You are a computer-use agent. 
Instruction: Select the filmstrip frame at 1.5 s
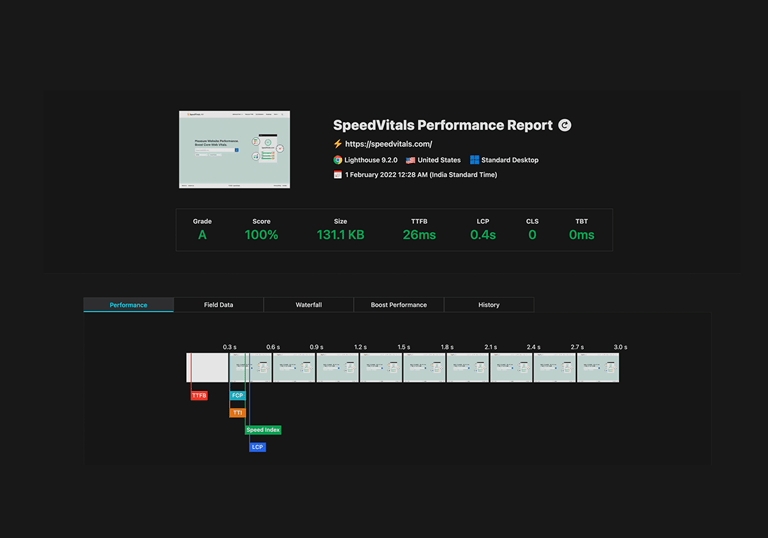[x=424, y=367]
